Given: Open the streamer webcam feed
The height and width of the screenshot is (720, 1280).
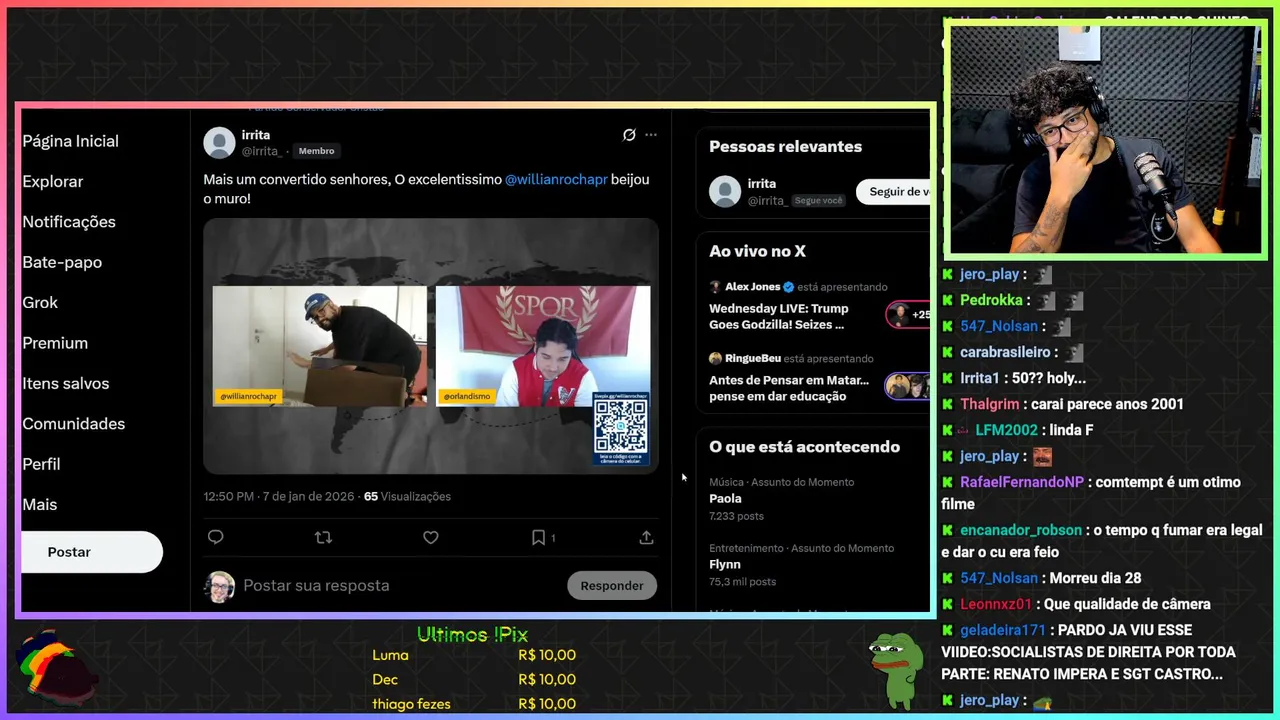Looking at the screenshot, I should [1106, 139].
